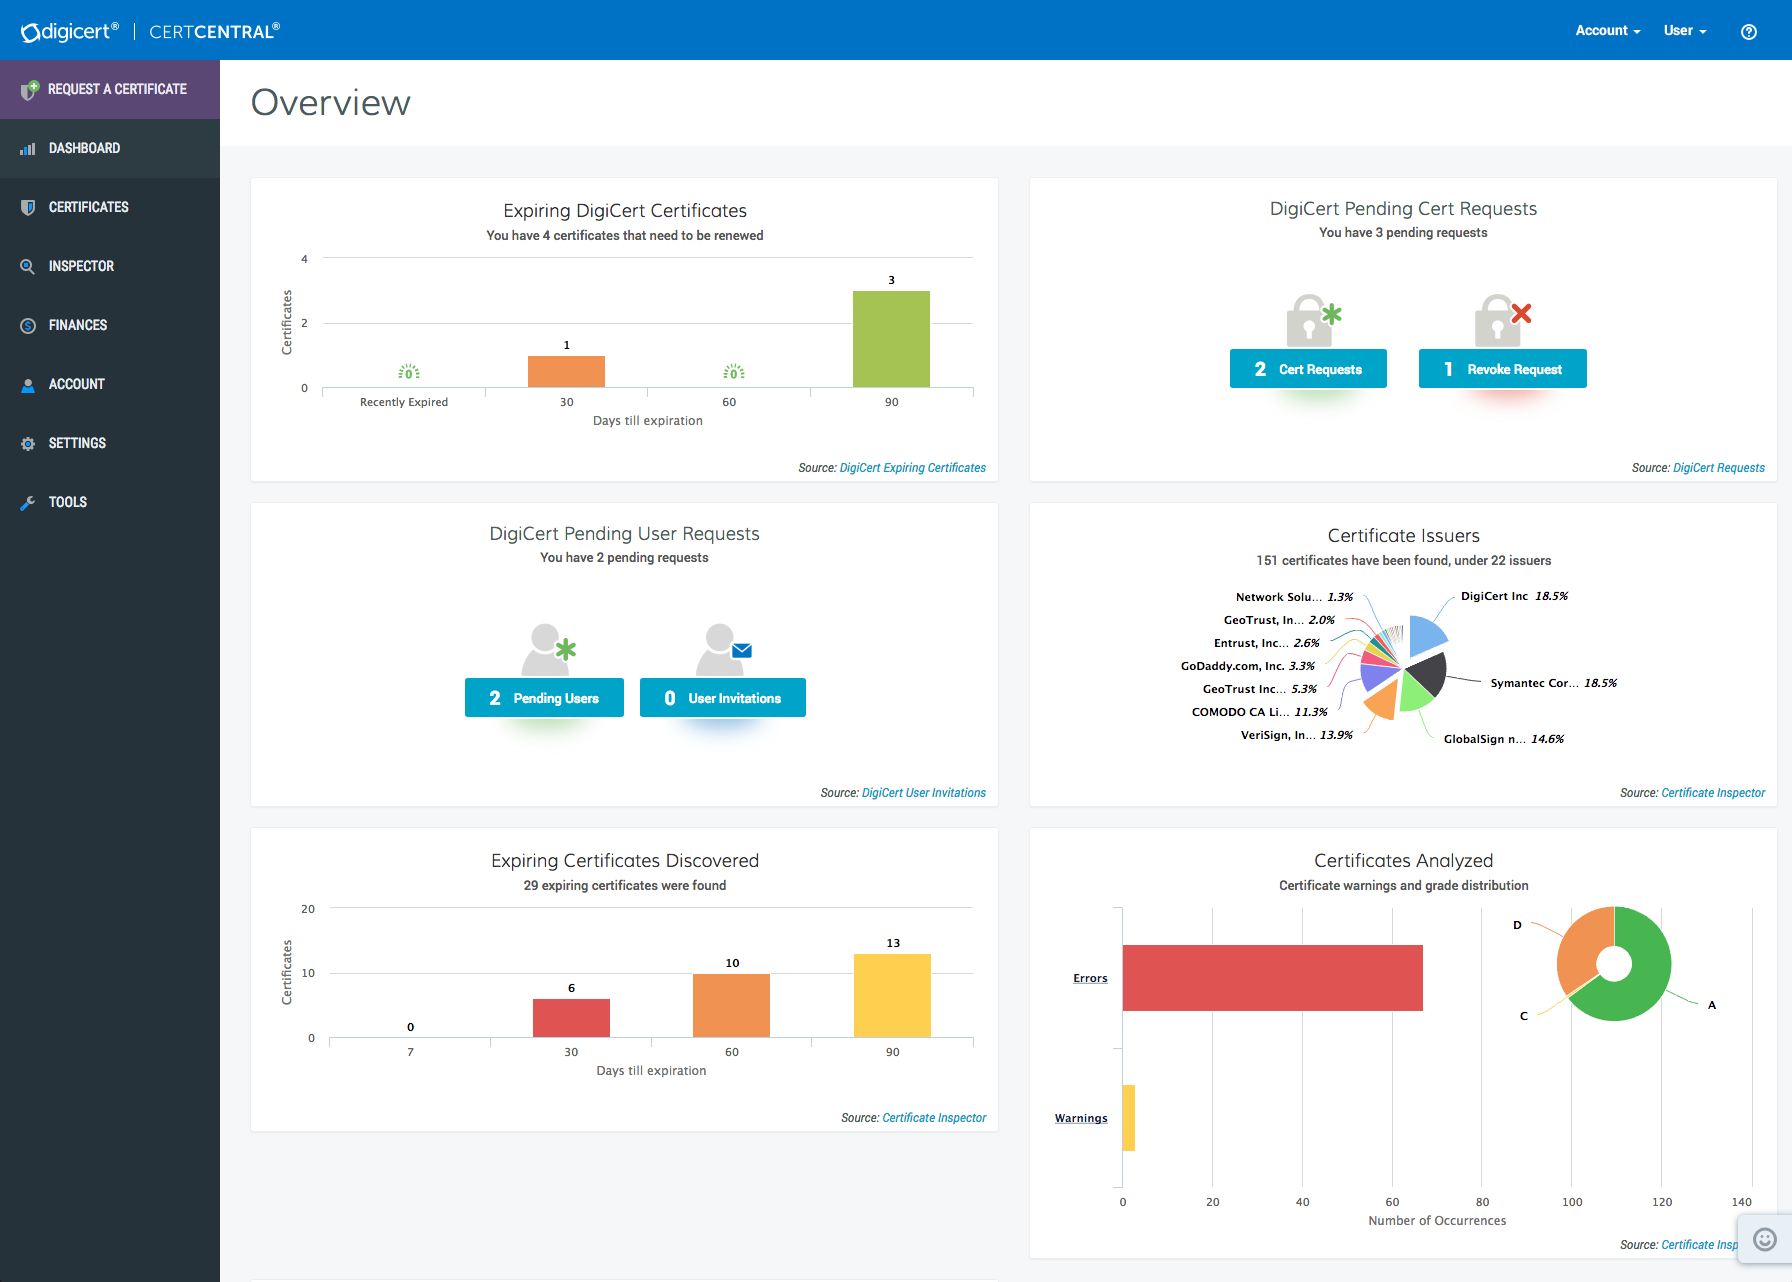Image resolution: width=1792 pixels, height=1282 pixels.
Task: Expand the Account dropdown in top bar
Action: pos(1607,31)
